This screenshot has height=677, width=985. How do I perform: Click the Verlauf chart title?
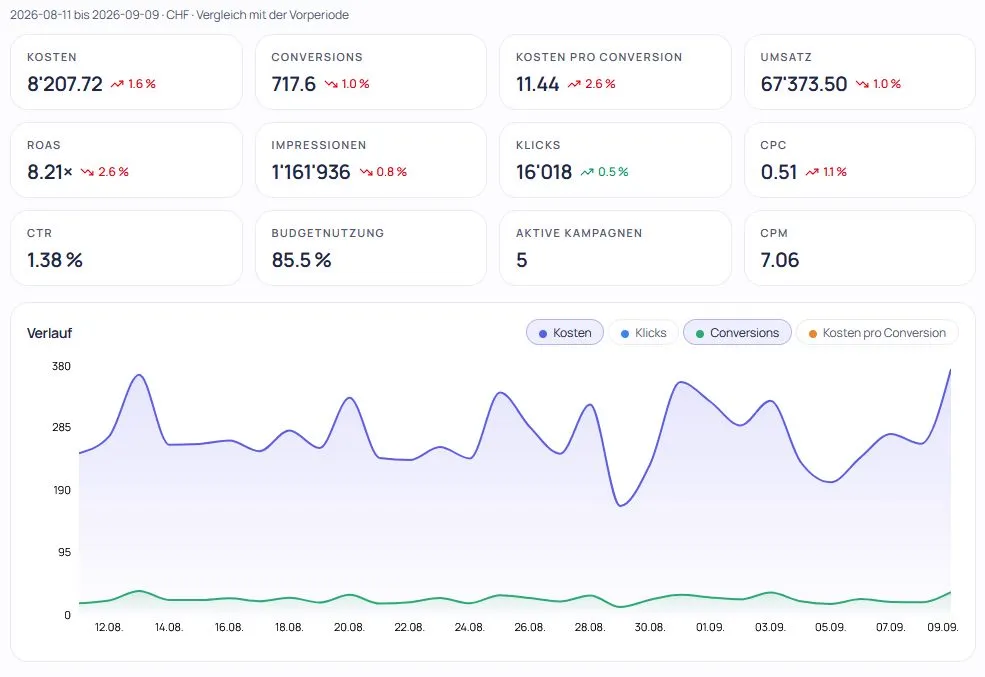tap(49, 333)
